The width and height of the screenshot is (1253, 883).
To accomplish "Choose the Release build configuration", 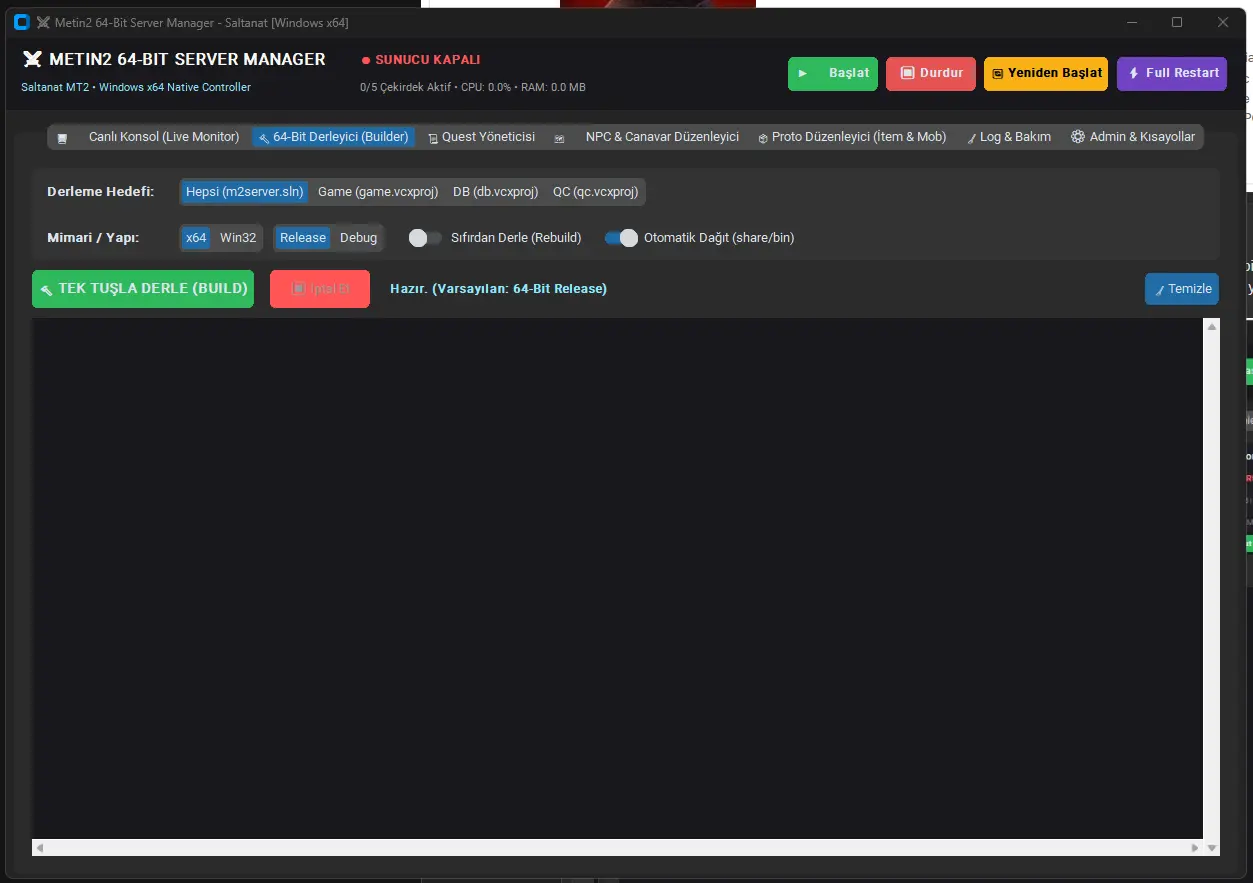I will [x=303, y=238].
